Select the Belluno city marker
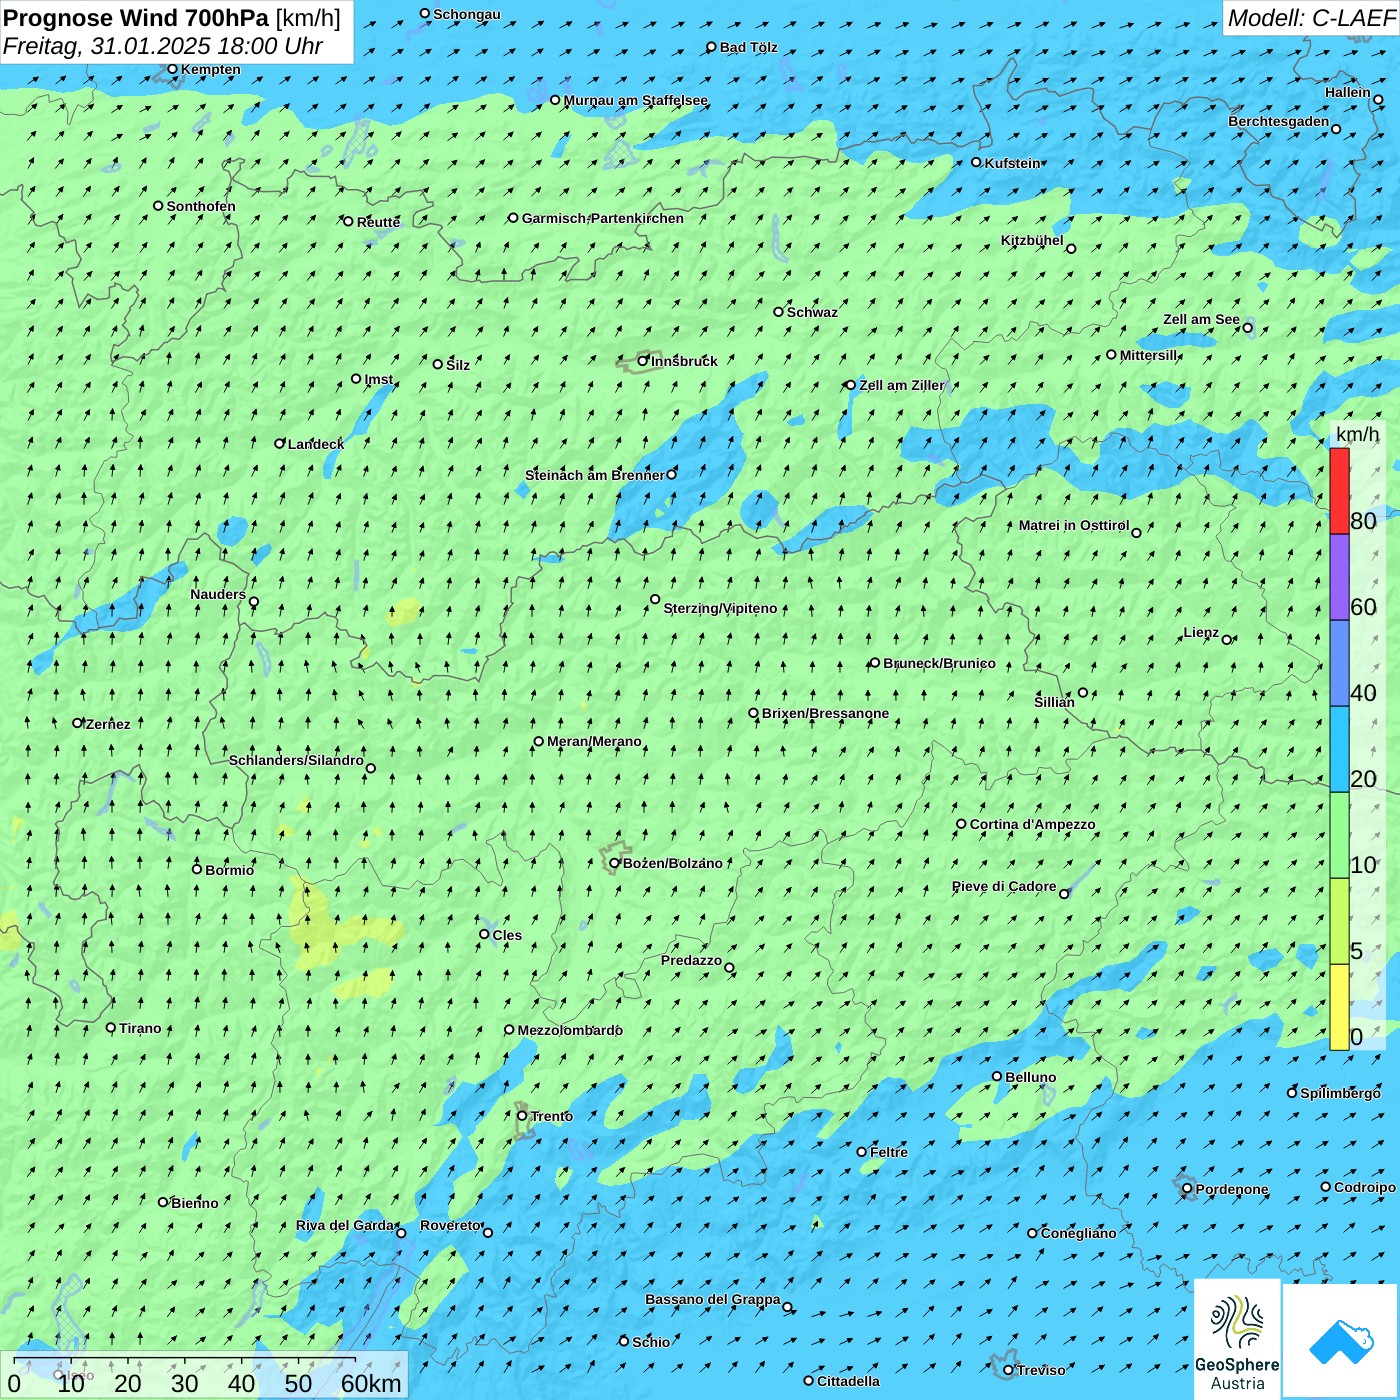Viewport: 1400px width, 1400px height. tap(997, 1077)
